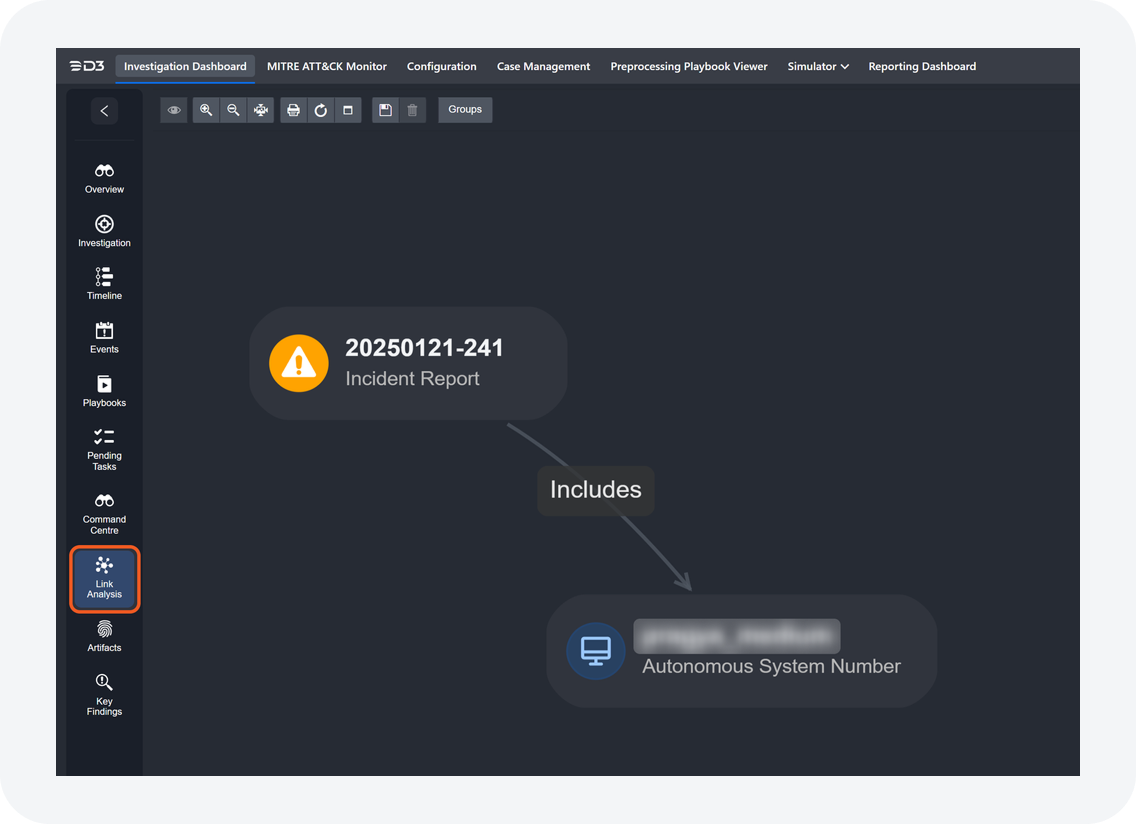Expand the Simulator dropdown menu
This screenshot has height=824, width=1136.
(817, 67)
